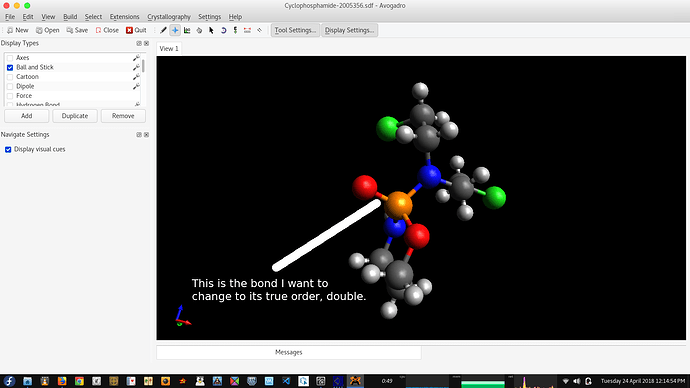Image resolution: width=690 pixels, height=388 pixels.
Task: Open Cartoon display settings wrench
Action: 136,77
